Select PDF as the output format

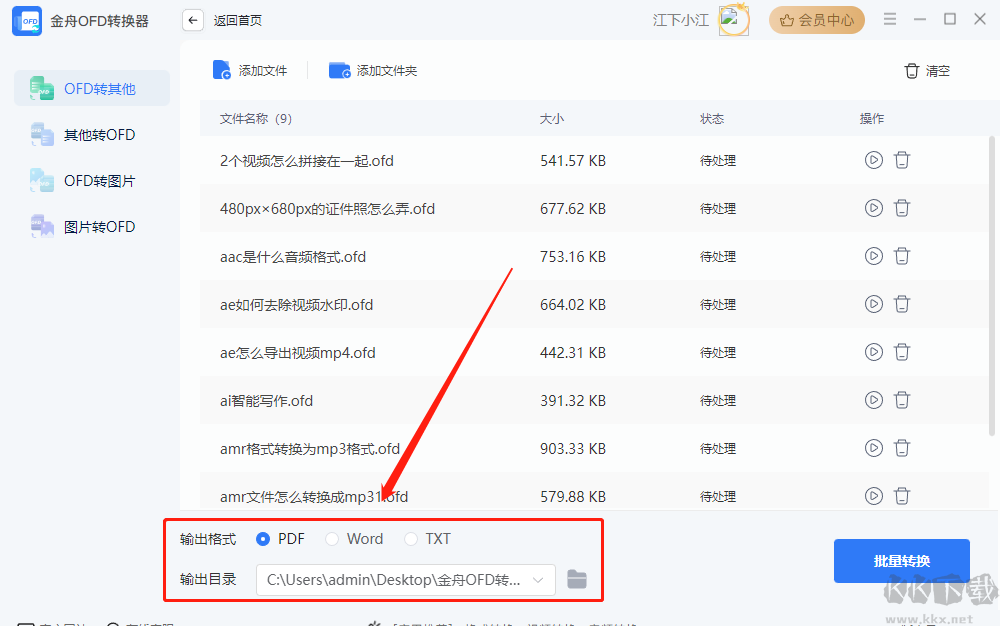261,538
